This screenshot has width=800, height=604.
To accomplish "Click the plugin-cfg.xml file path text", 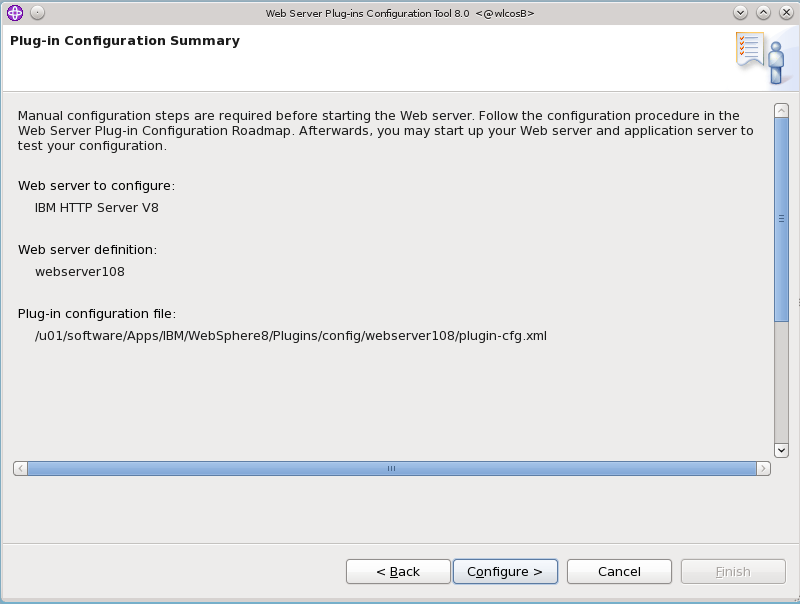I will 291,336.
